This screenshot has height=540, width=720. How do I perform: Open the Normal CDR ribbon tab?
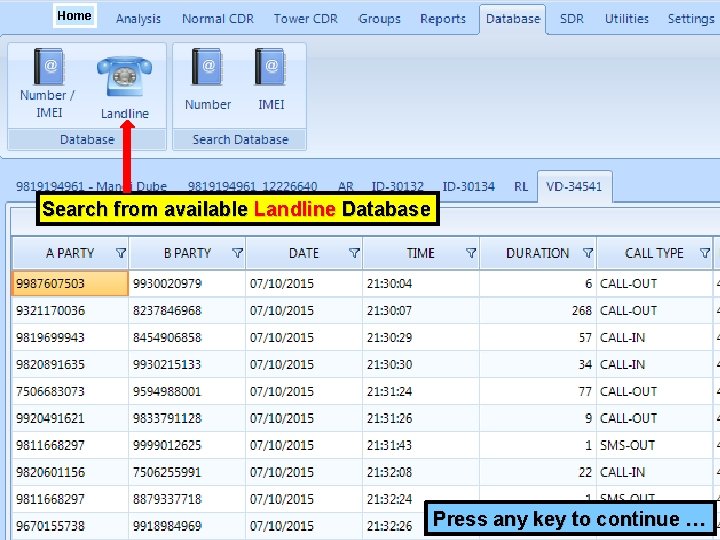tap(218, 19)
